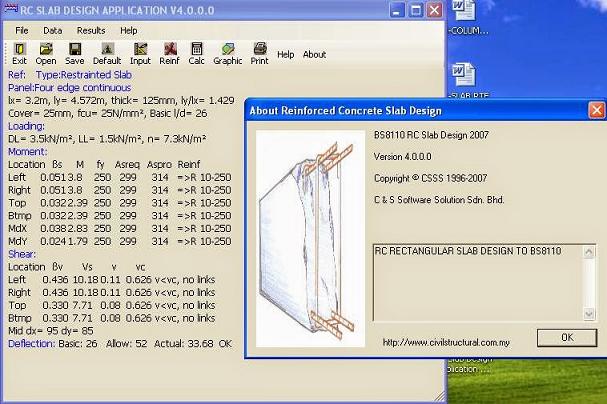Close the About Reinforced Concrete Slab Design dialog
Screen dimensions: 607x404
(x=595, y=110)
